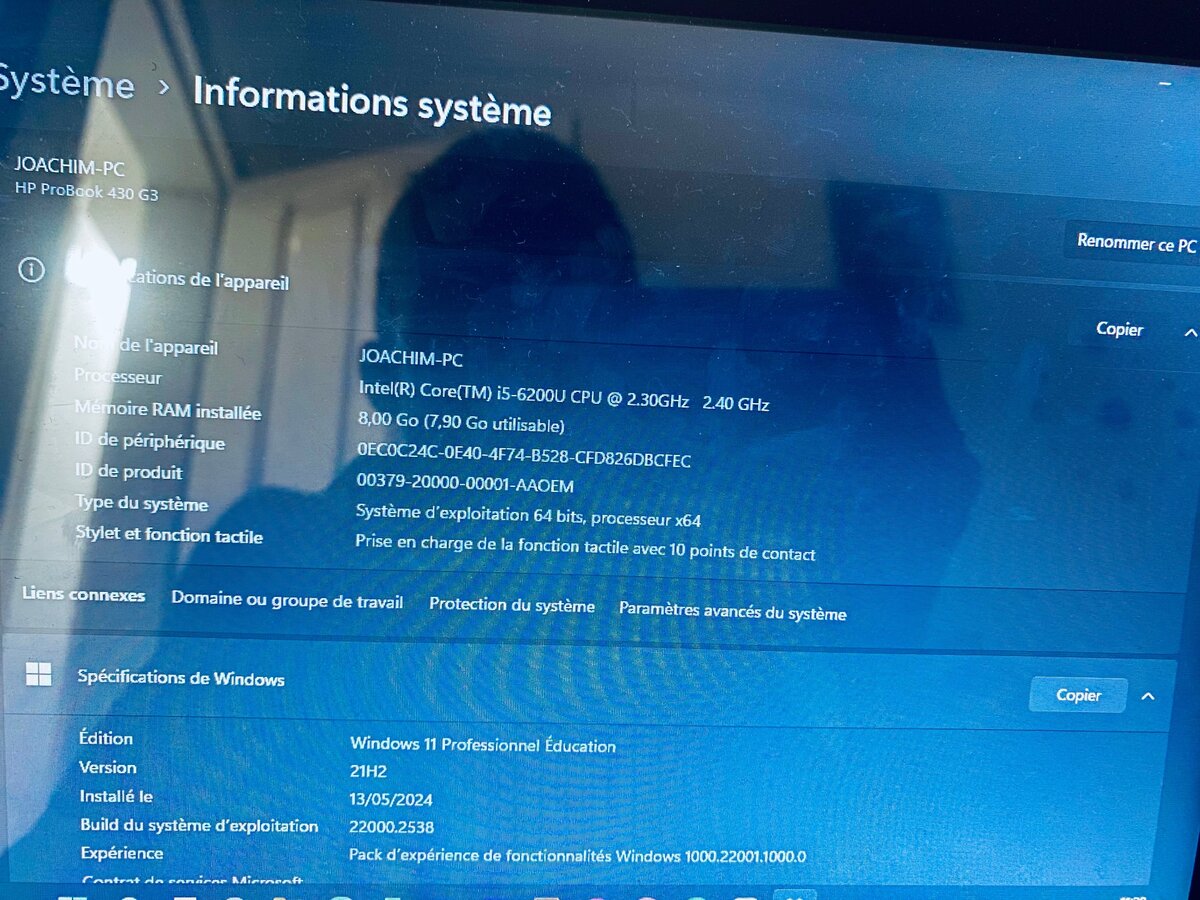Click the Renommer ce PC button
This screenshot has height=900, width=1200.
point(1136,243)
